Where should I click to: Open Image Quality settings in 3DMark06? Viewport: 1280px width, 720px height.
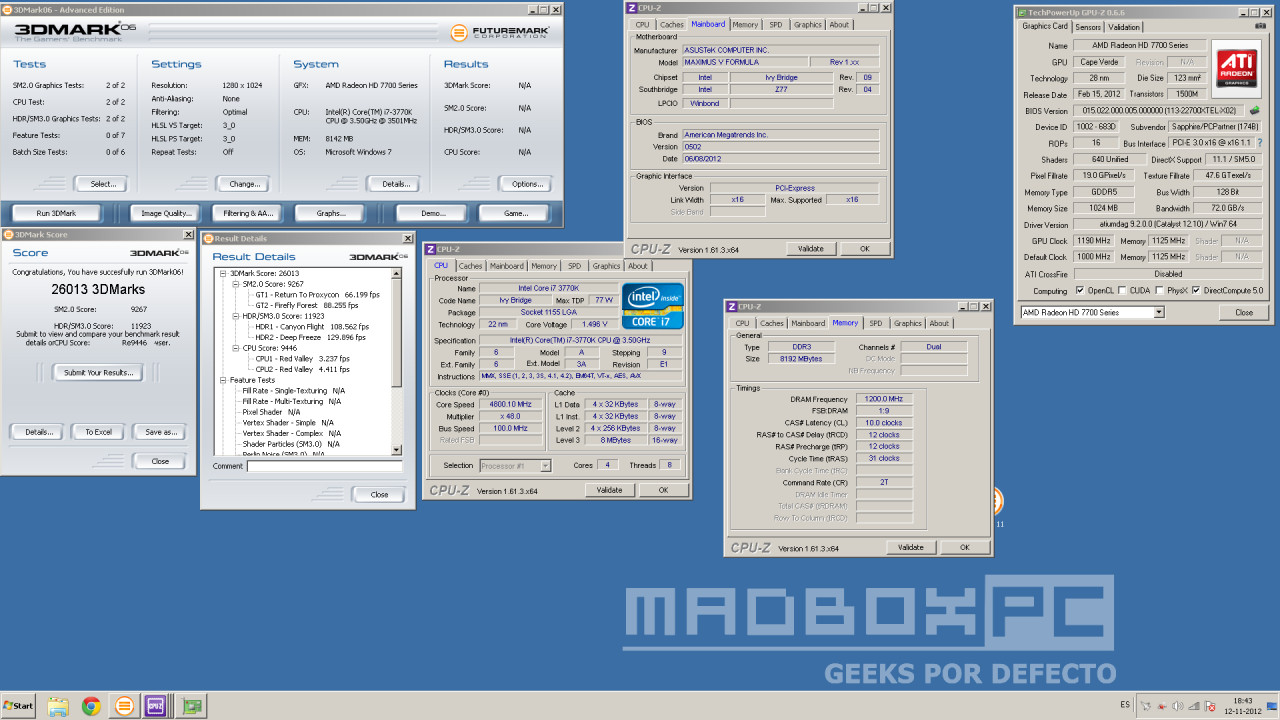pos(166,213)
